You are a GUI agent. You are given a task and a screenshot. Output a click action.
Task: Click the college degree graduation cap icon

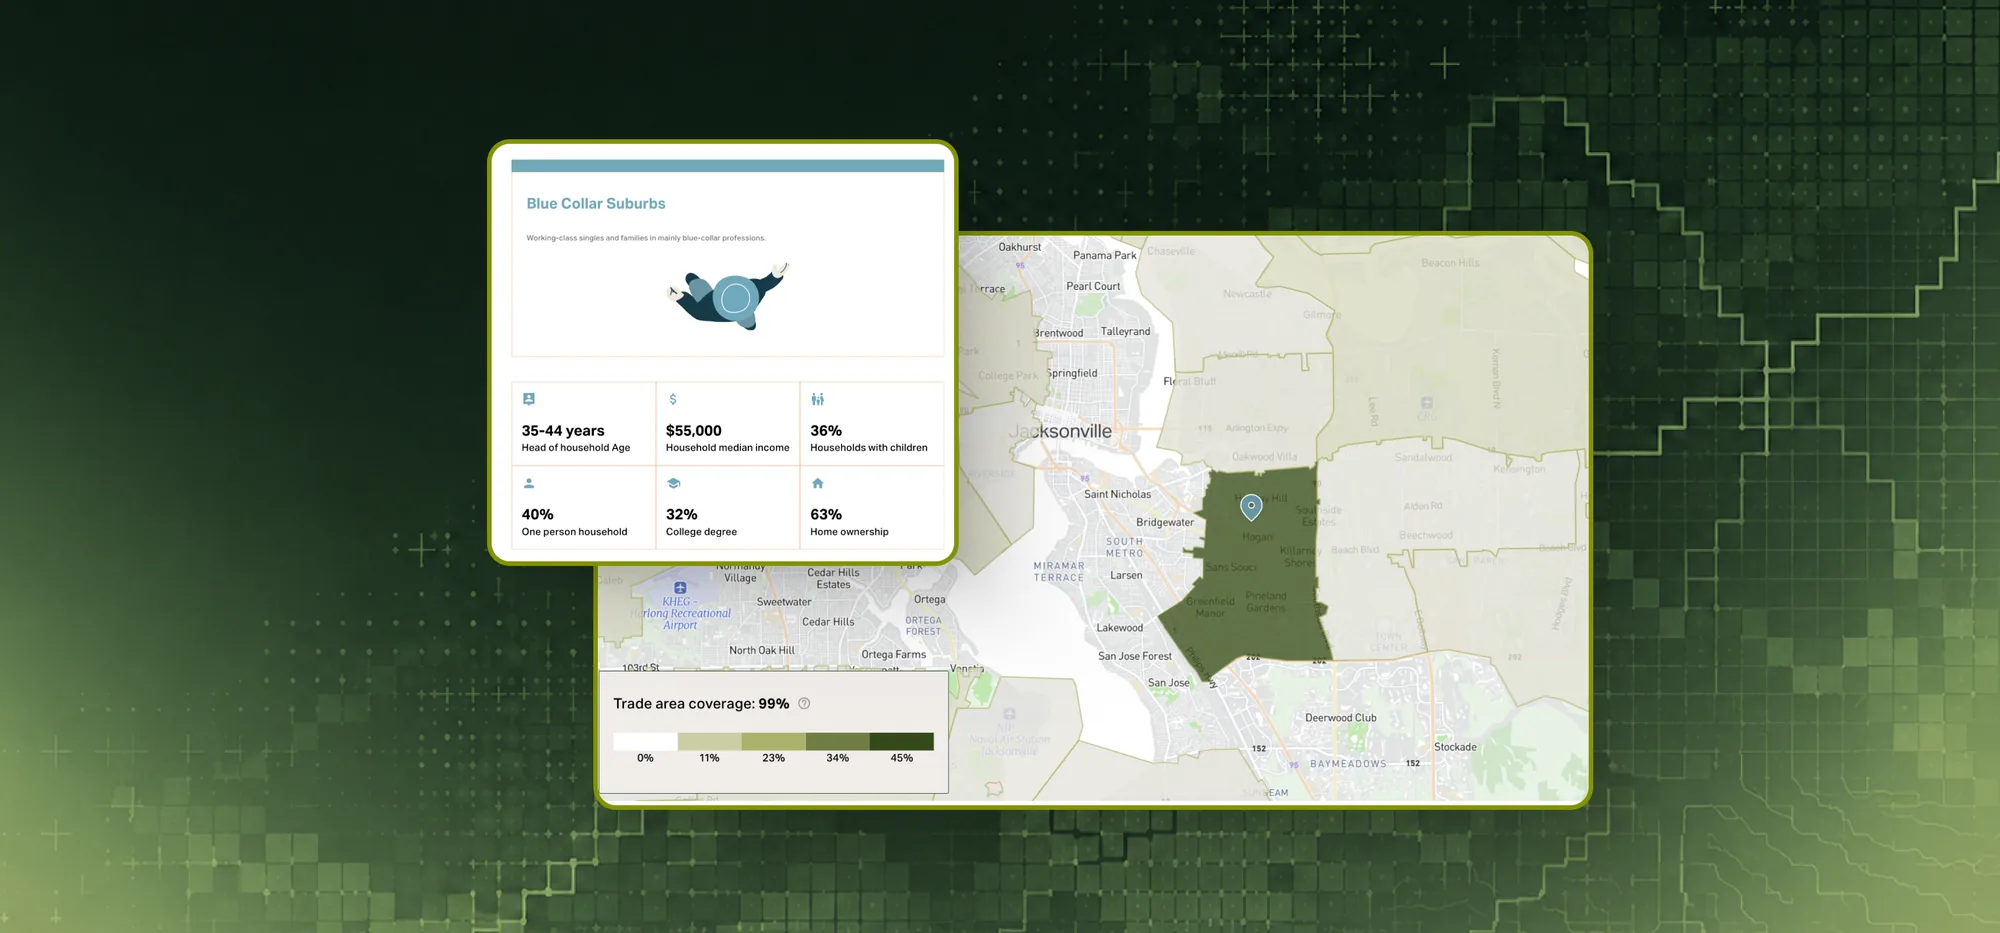673,483
